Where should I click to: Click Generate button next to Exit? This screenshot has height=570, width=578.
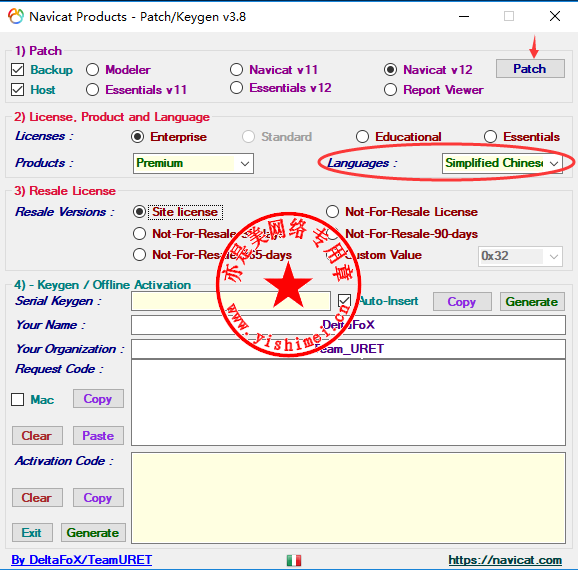(93, 532)
